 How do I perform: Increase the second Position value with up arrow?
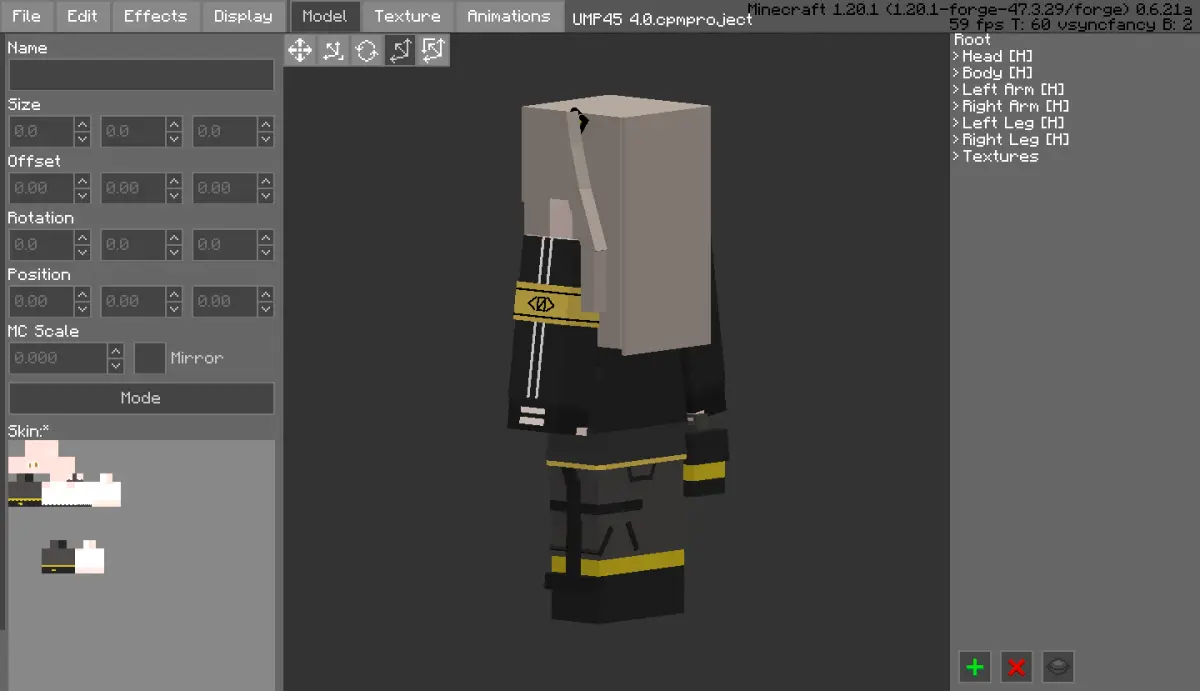point(174,294)
